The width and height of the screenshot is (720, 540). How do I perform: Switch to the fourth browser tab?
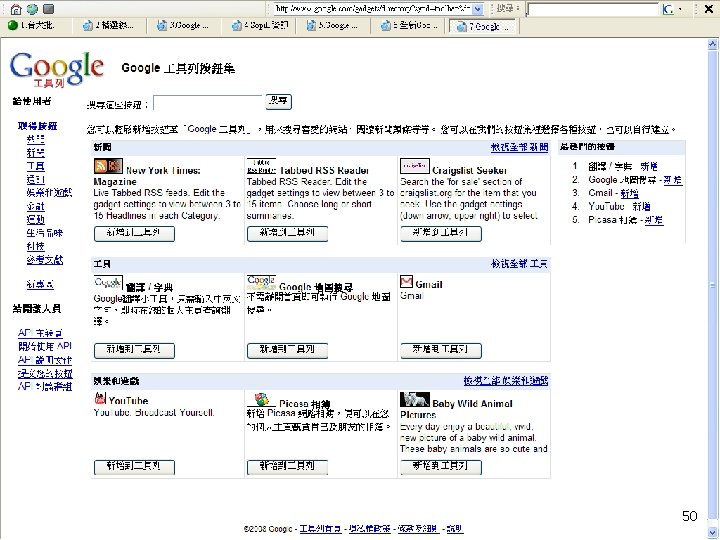click(260, 26)
